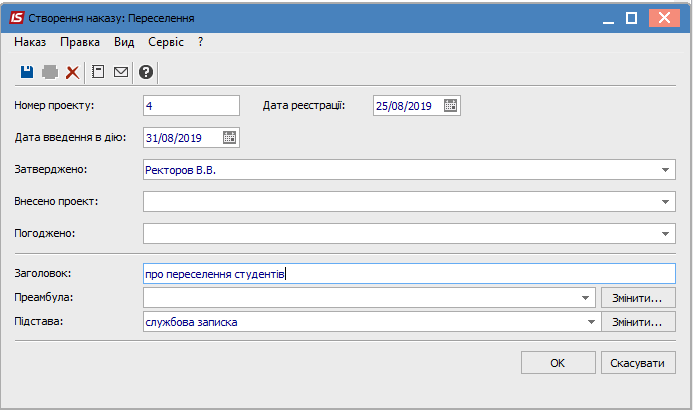Click Змінити button next to Преамбула

[x=638, y=298]
